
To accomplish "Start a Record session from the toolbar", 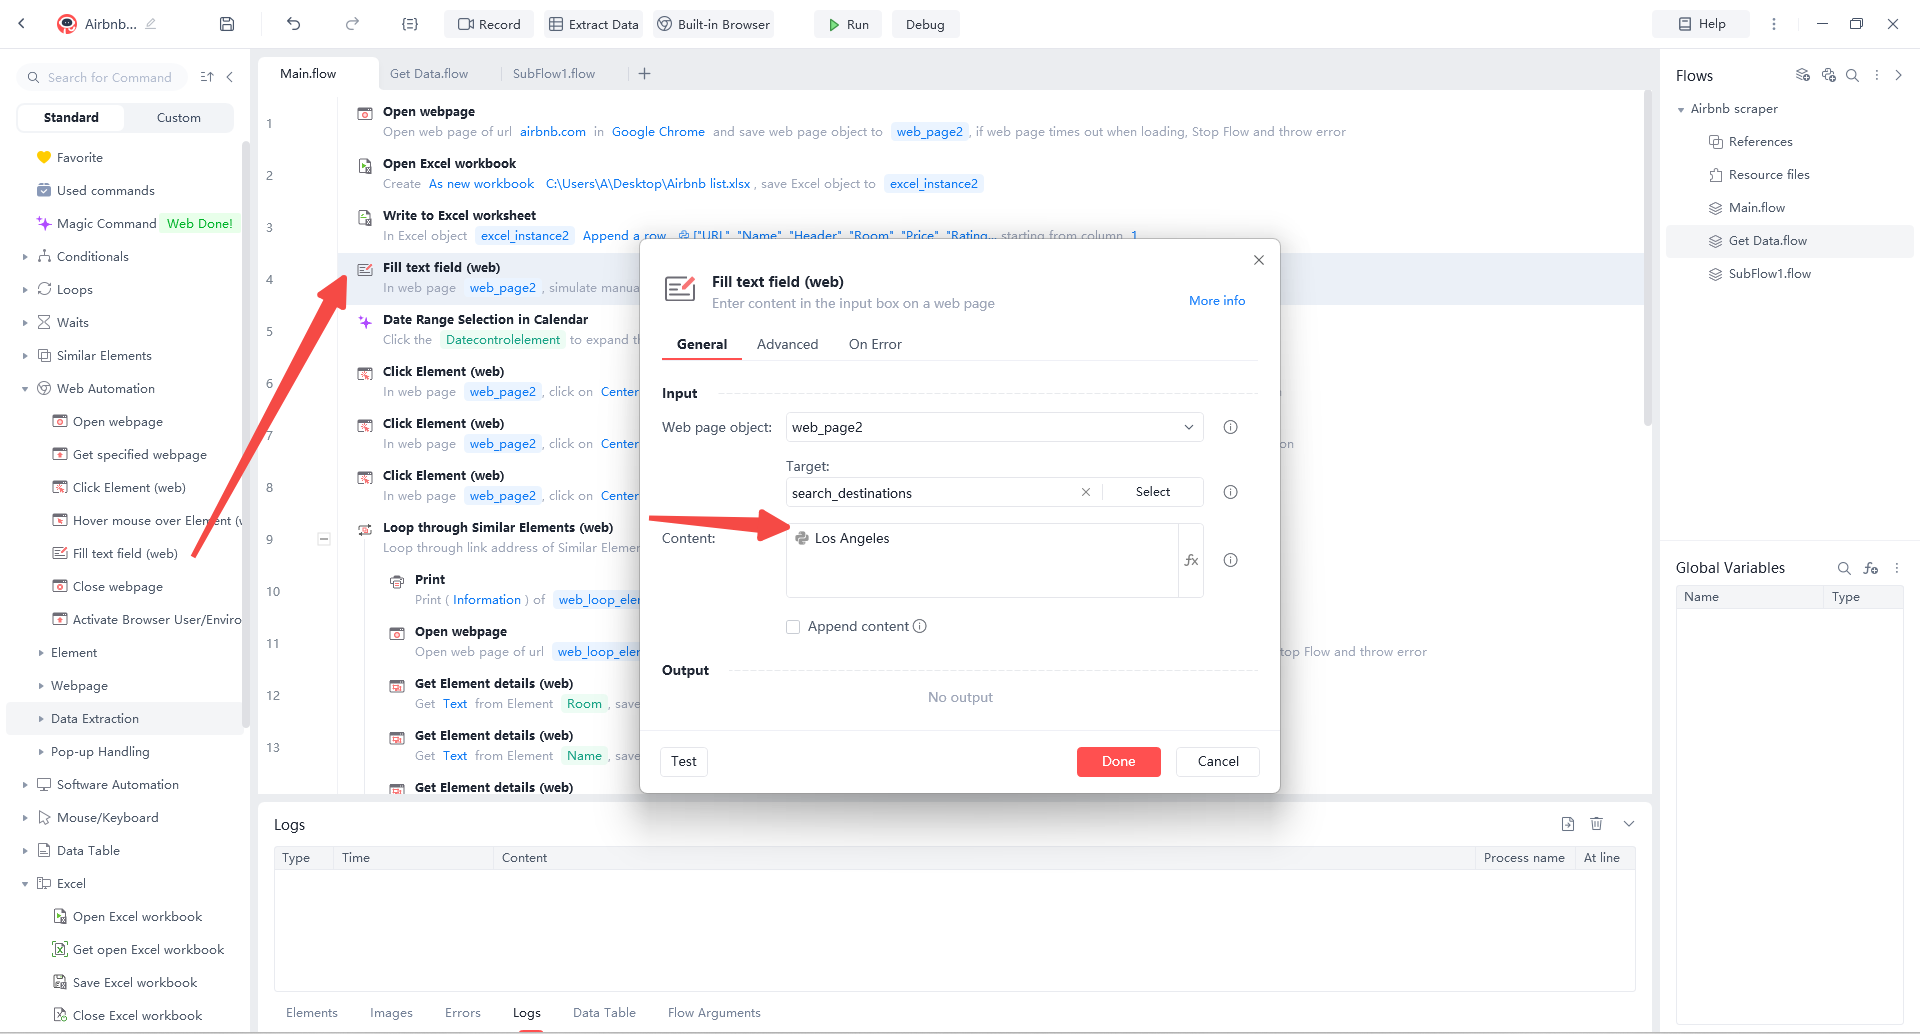I will [x=488, y=23].
